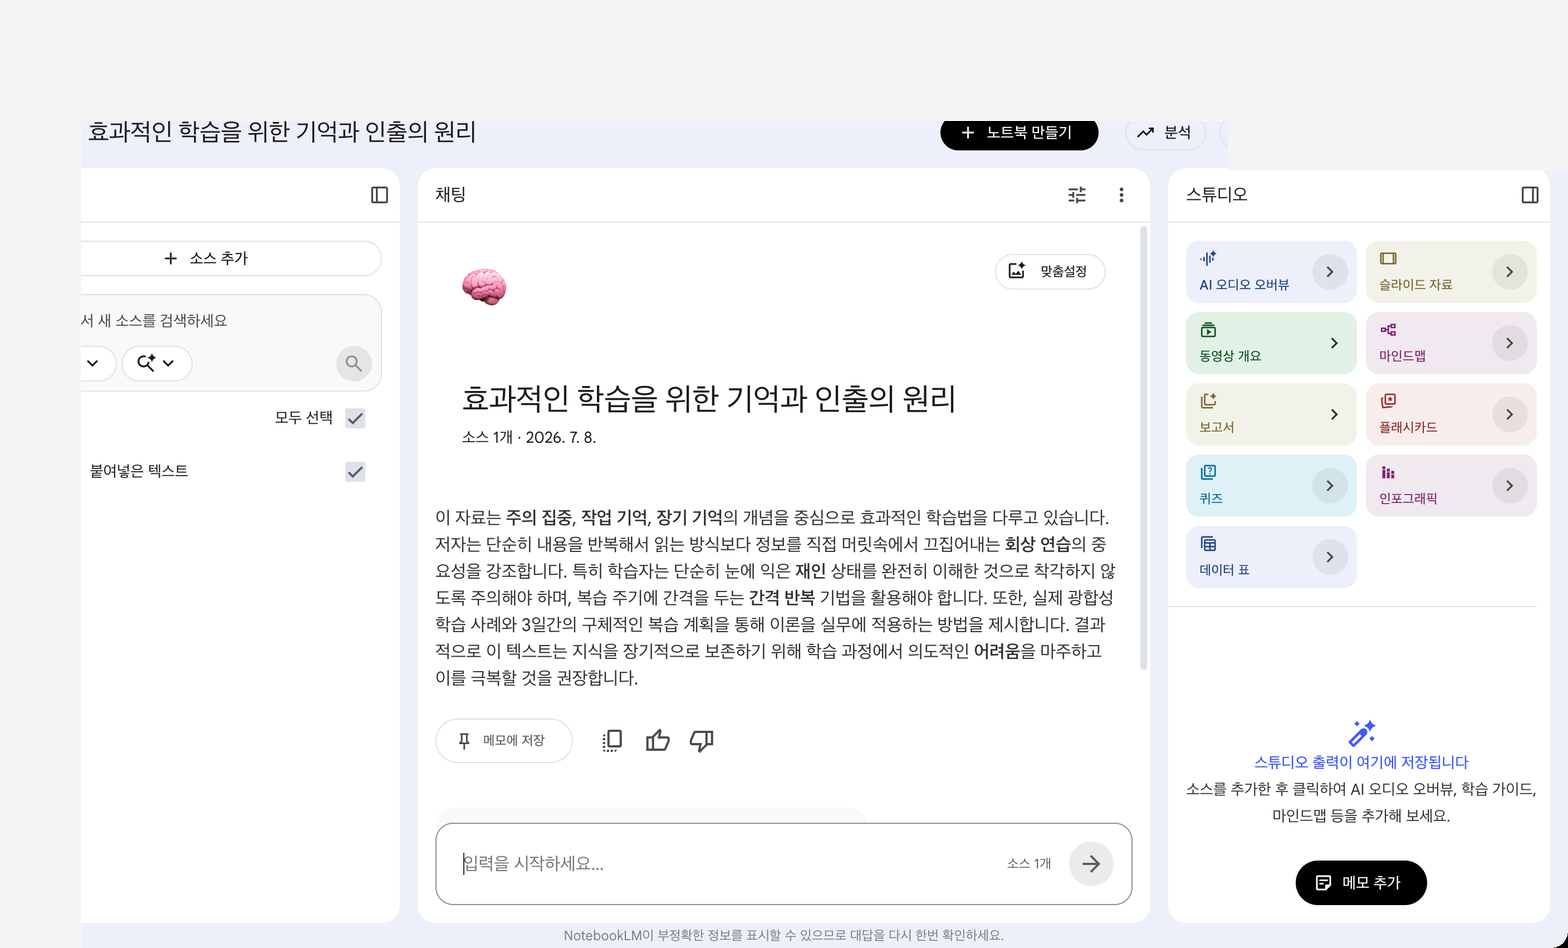
Task: Open 데이터 표 card
Action: coord(1271,557)
